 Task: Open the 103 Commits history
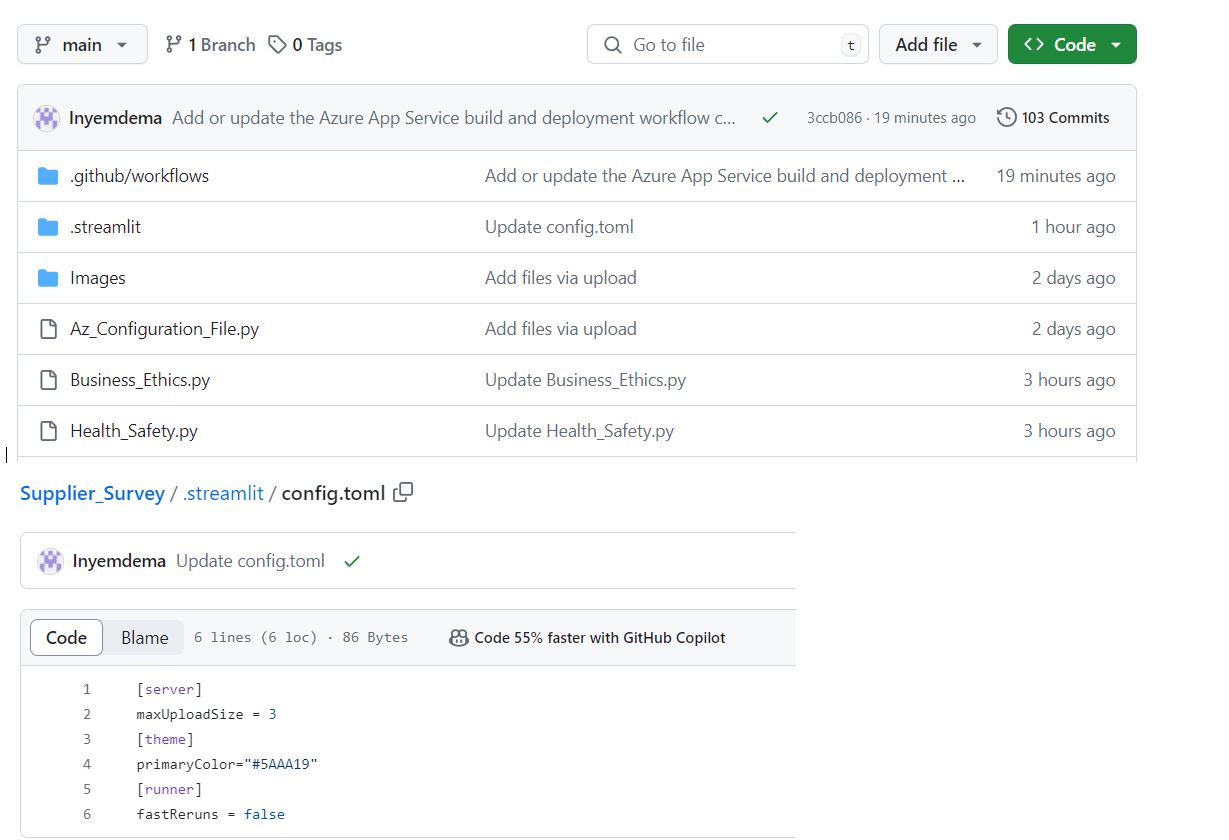click(x=1053, y=118)
